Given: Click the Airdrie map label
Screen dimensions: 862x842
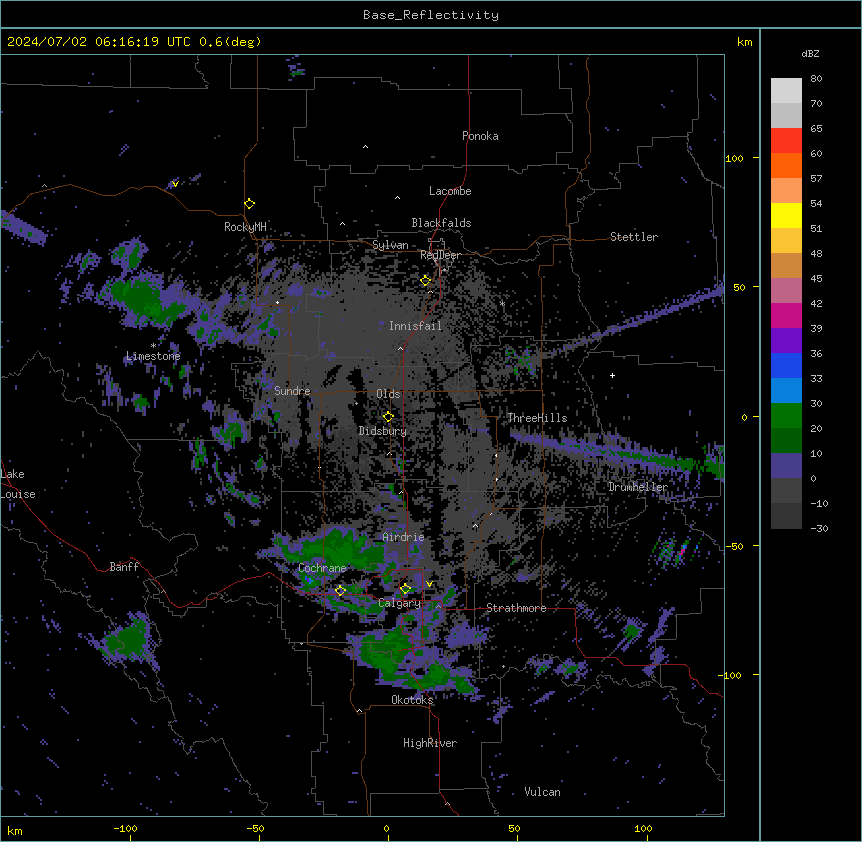Looking at the screenshot, I should tap(403, 537).
